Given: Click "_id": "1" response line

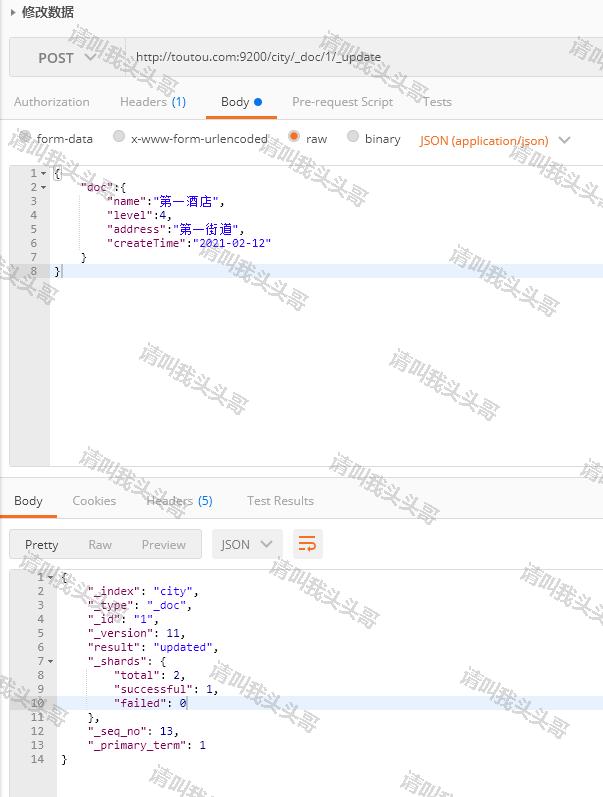Looking at the screenshot, I should 123,619.
